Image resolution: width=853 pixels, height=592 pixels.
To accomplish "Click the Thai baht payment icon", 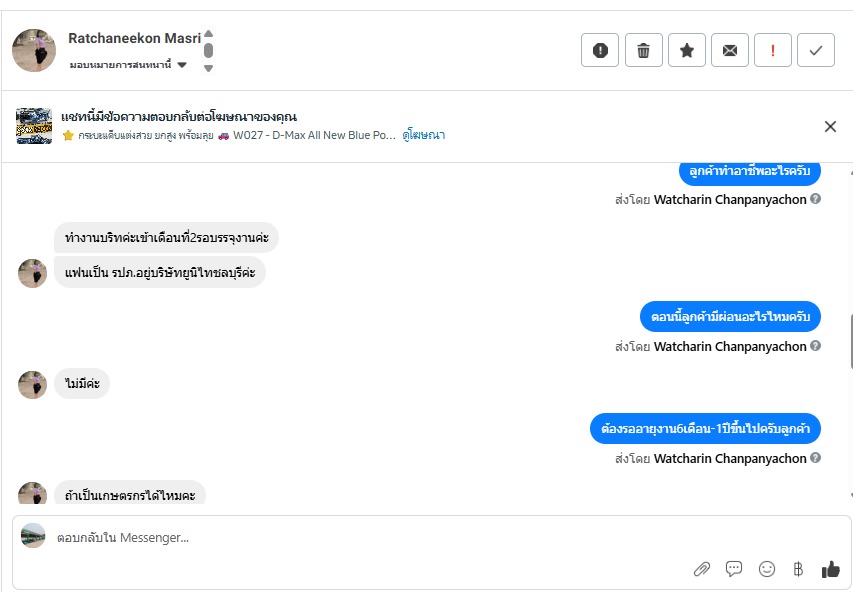I will [798, 569].
